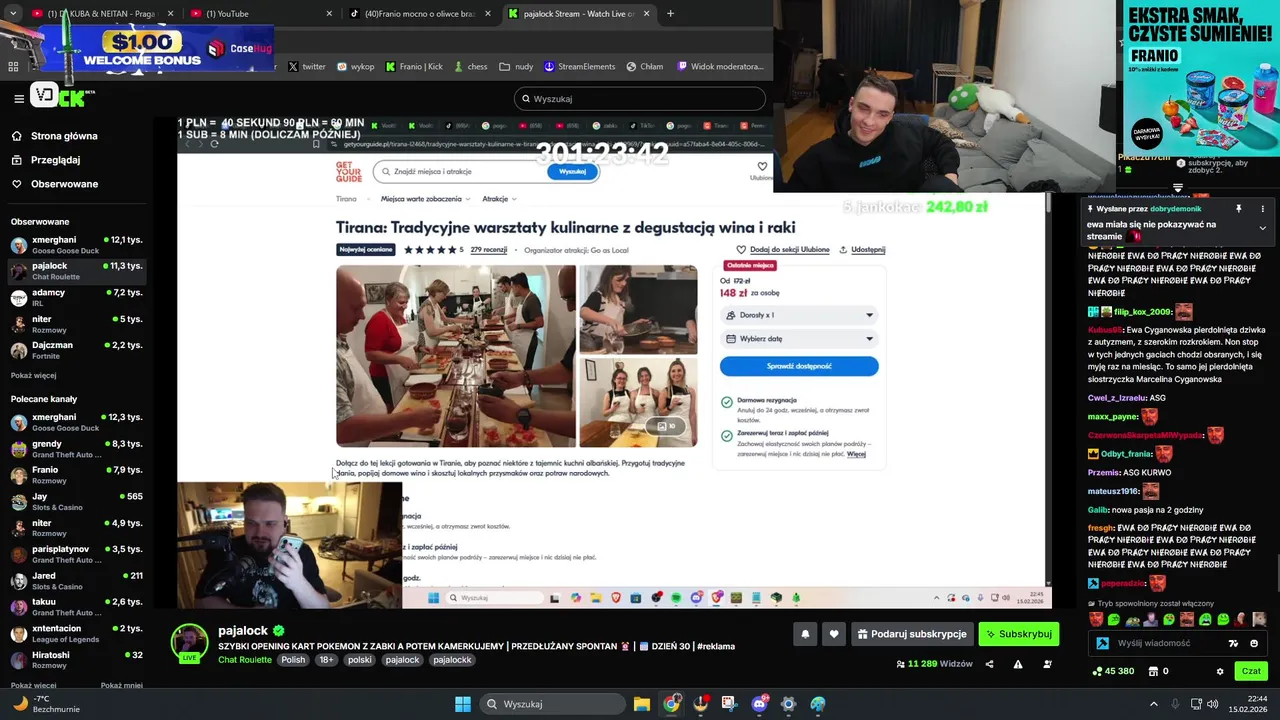Open Discord from the taskbar
Viewport: 1280px width, 720px height.
(759, 704)
